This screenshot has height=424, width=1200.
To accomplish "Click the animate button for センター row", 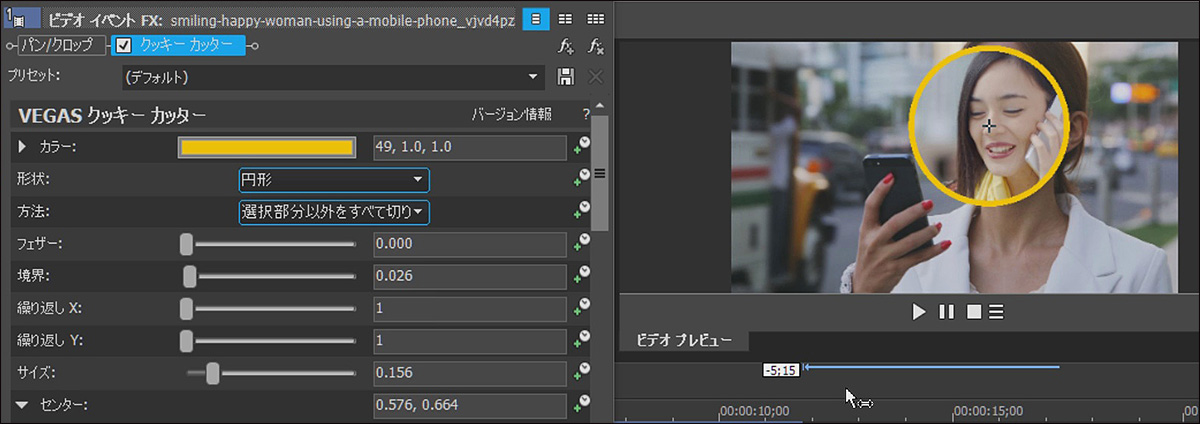I will [x=581, y=405].
